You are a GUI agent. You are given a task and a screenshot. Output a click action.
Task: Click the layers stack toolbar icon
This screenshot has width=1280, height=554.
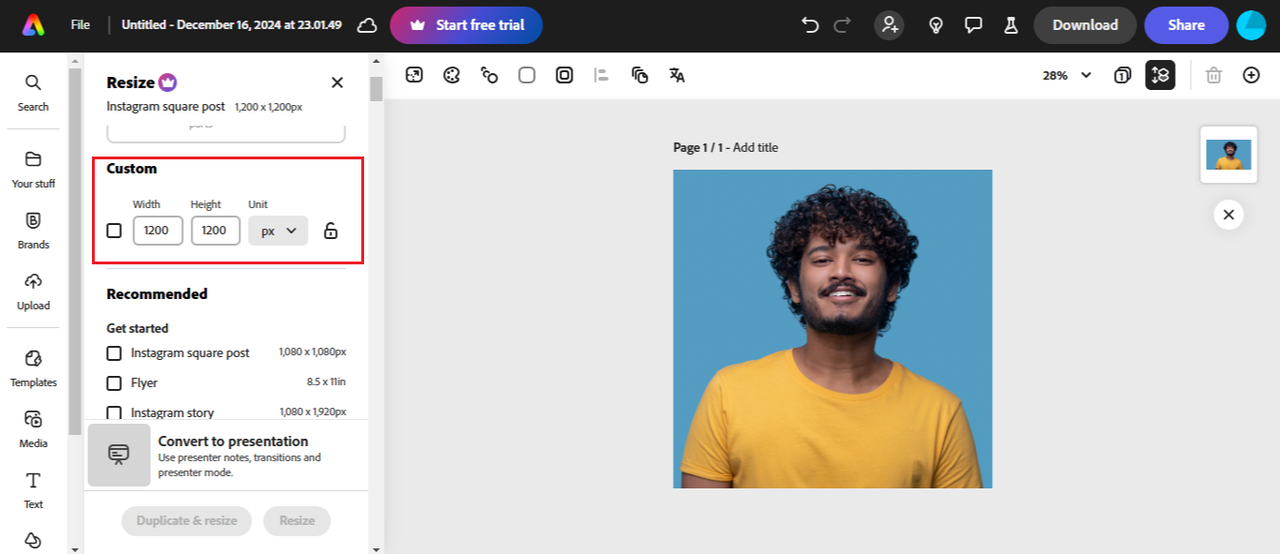tap(640, 75)
